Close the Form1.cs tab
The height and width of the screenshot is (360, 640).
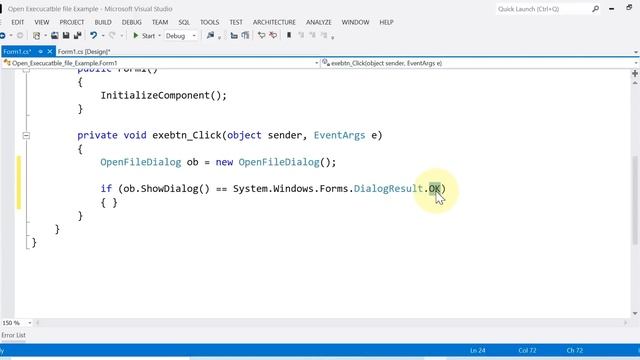(x=50, y=52)
